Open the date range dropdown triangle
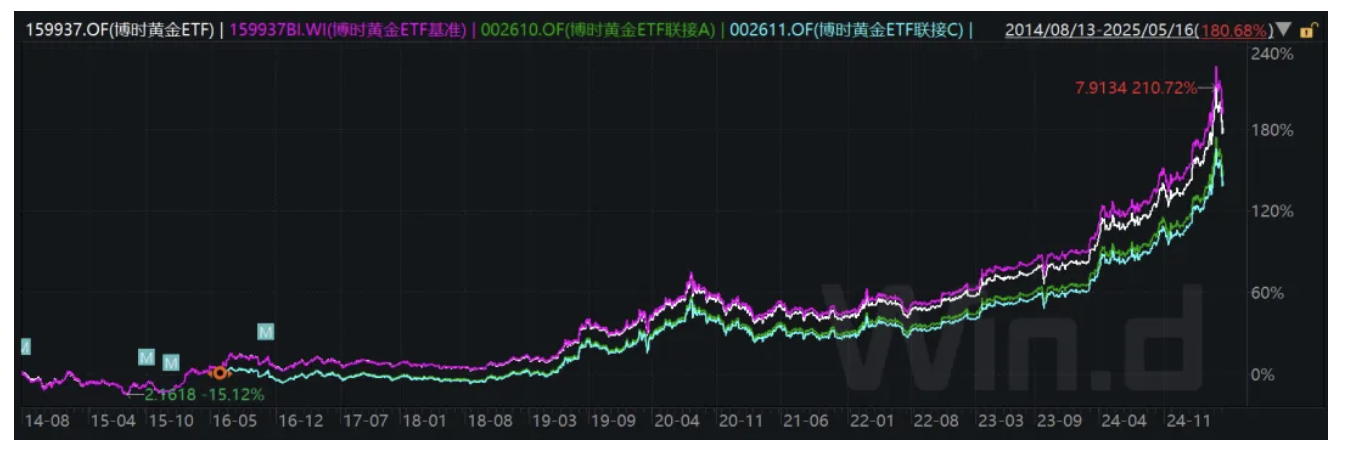The image size is (1348, 456). [1284, 30]
